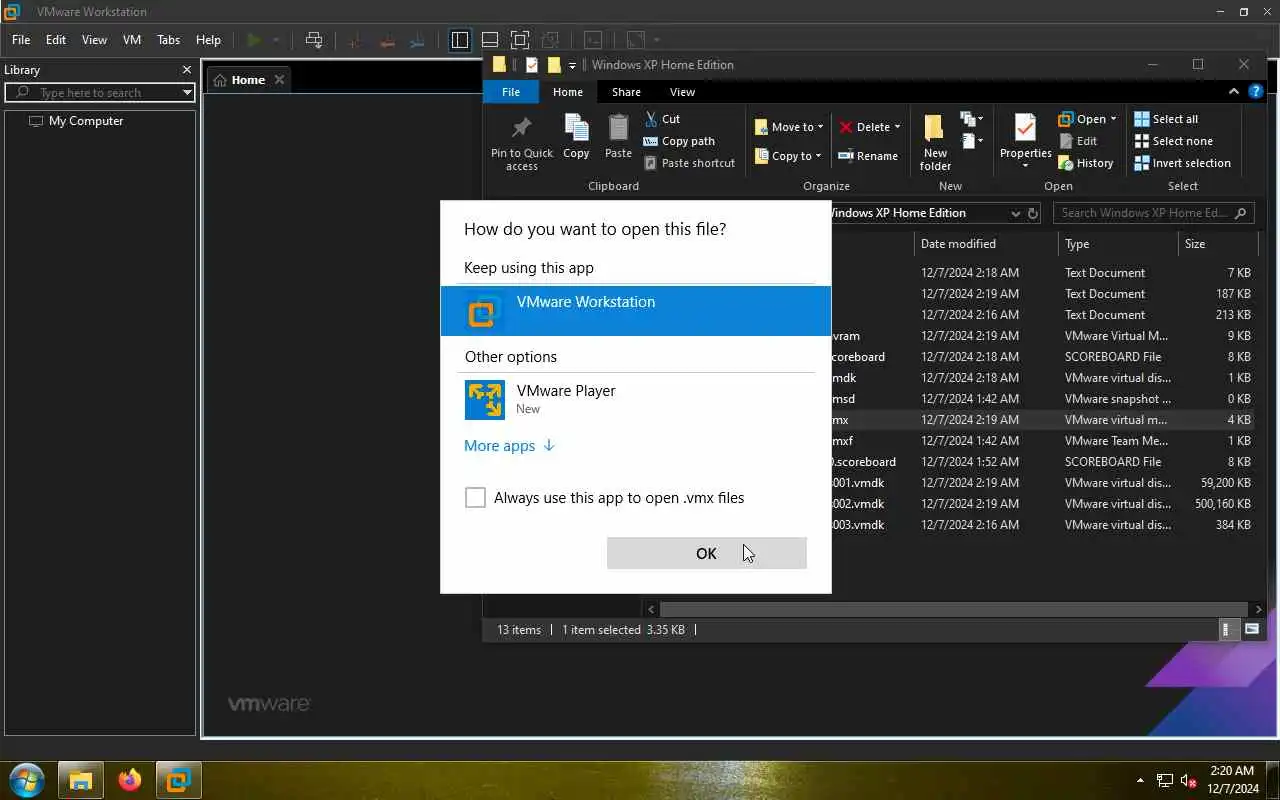Click the Copy ribbon icon

[576, 137]
